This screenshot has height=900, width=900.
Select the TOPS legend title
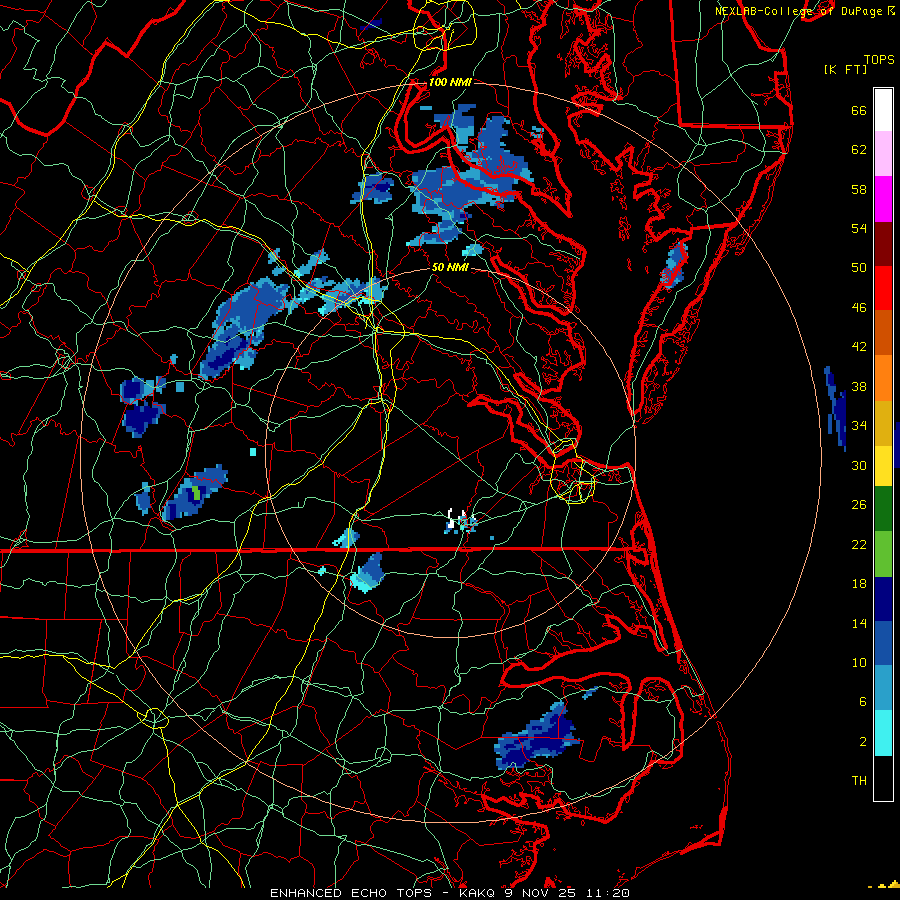pyautogui.click(x=879, y=60)
